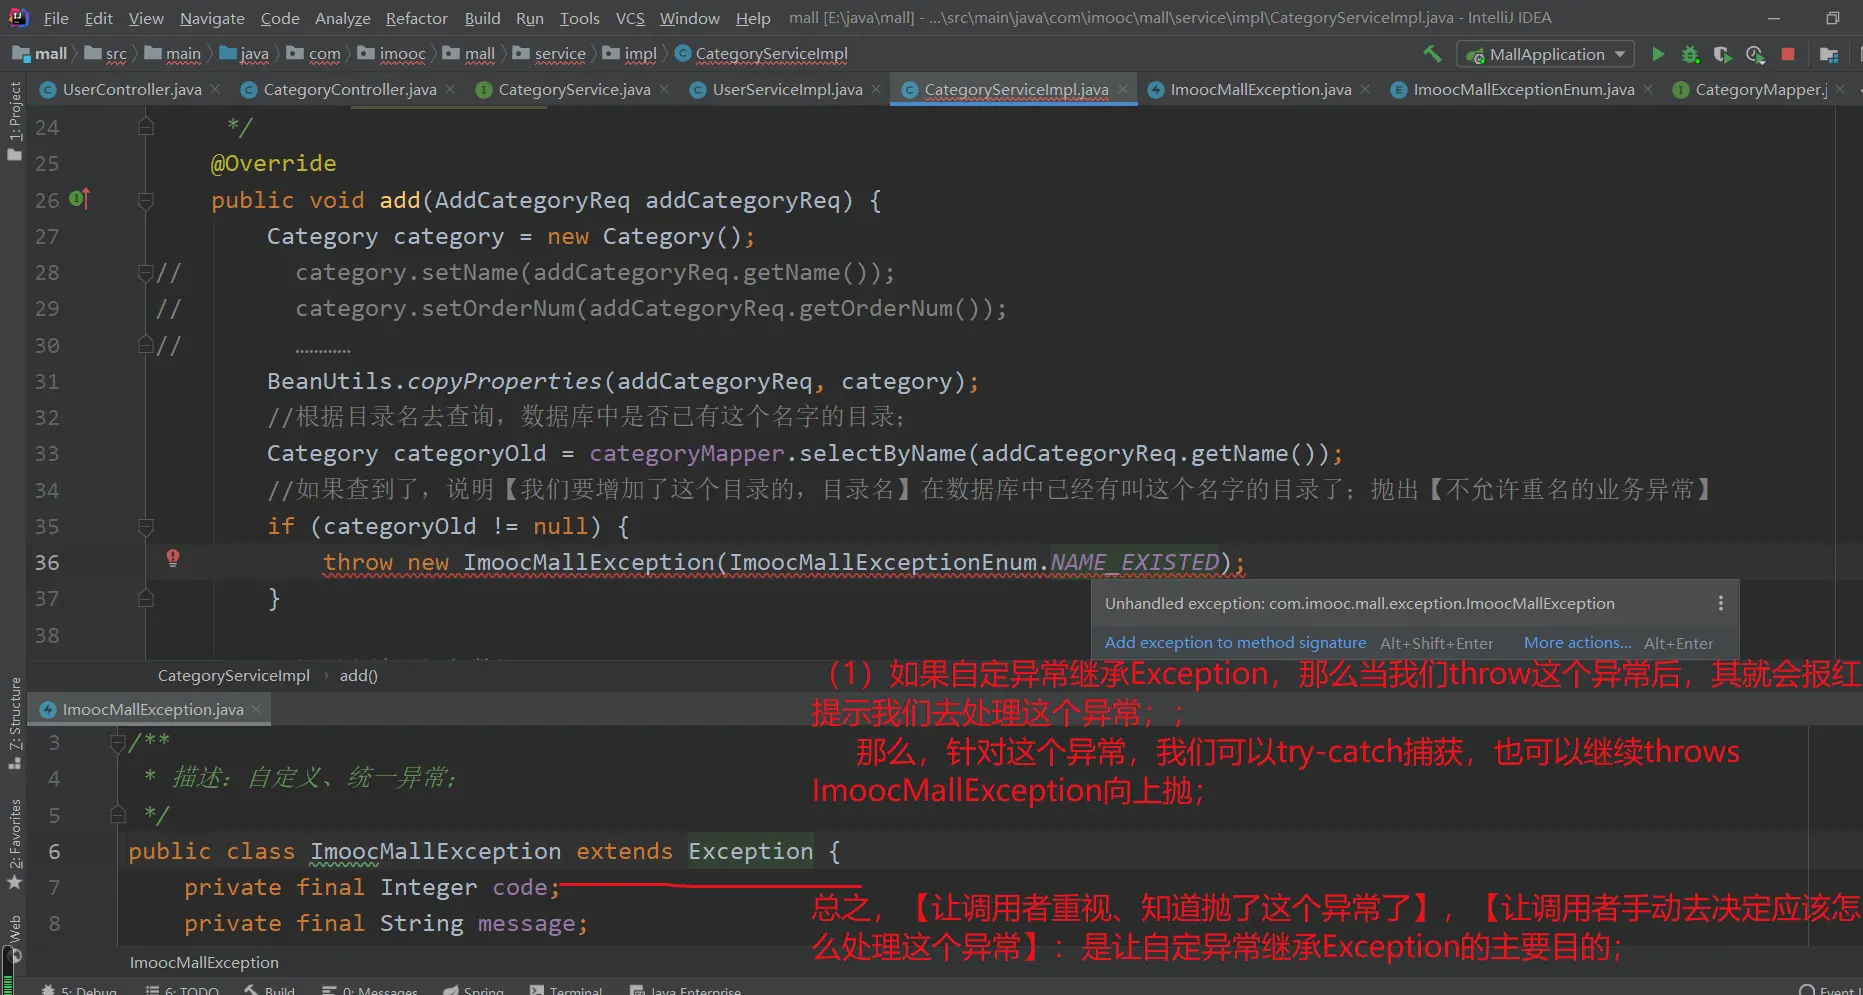
Task: Switch to the UserServiceImpl.java tab
Action: [x=786, y=90]
